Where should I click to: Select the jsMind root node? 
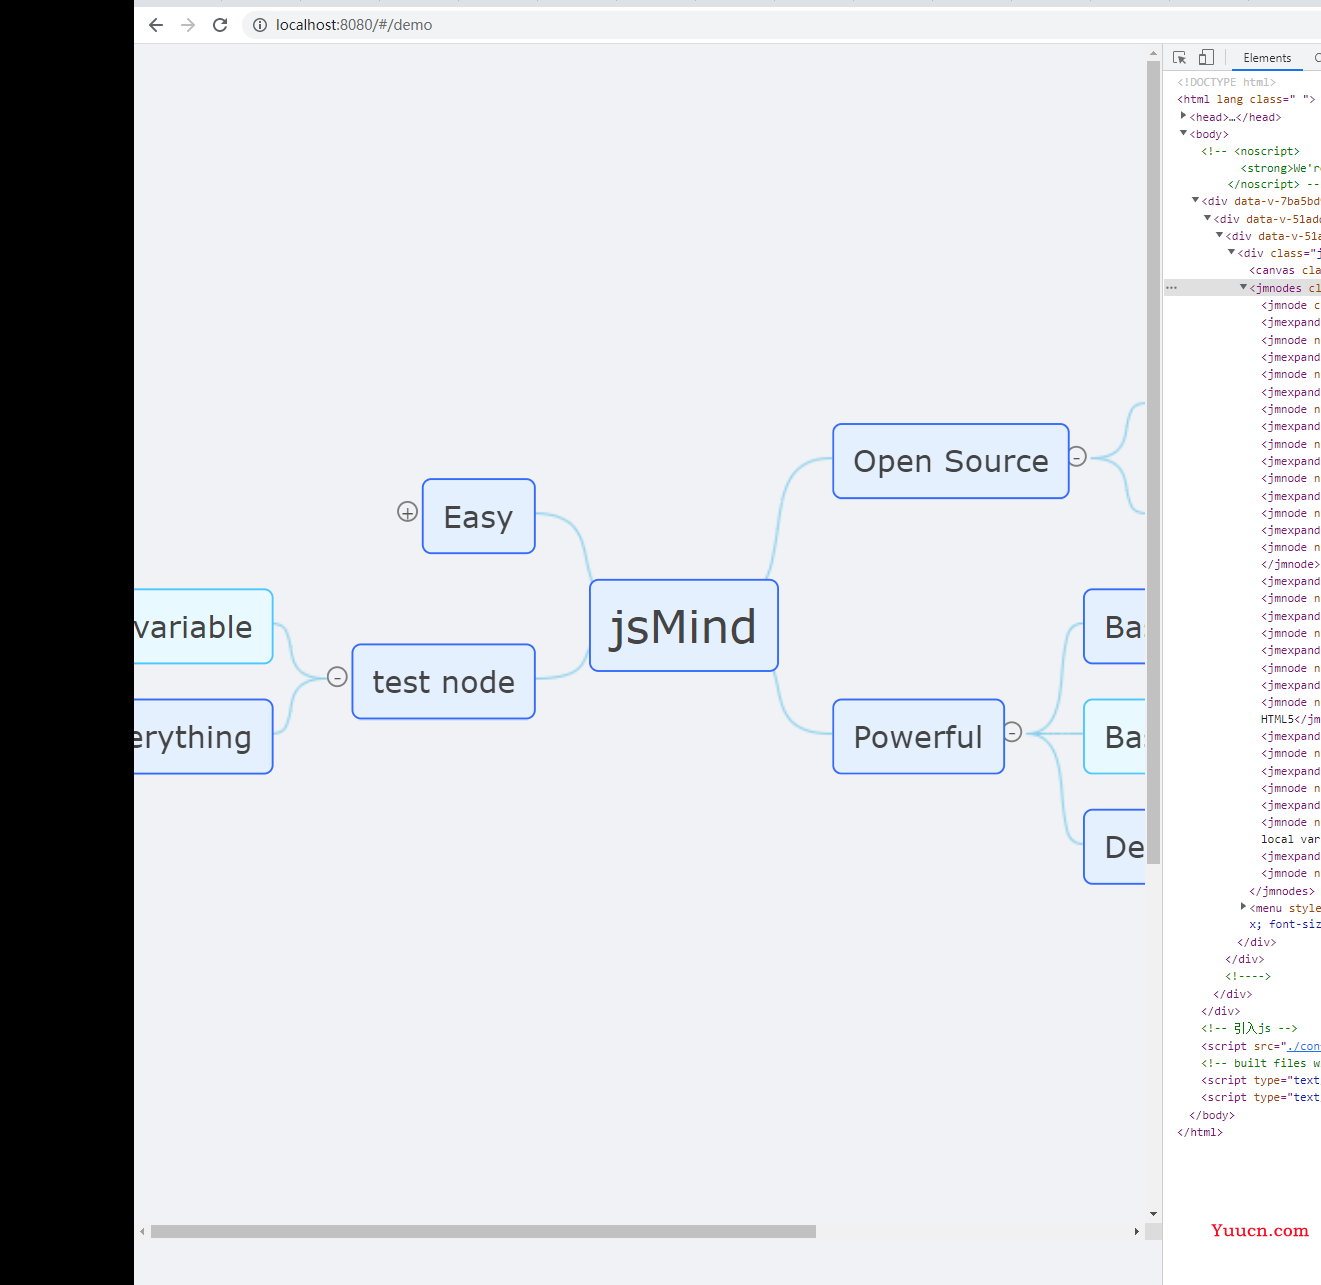click(x=684, y=626)
